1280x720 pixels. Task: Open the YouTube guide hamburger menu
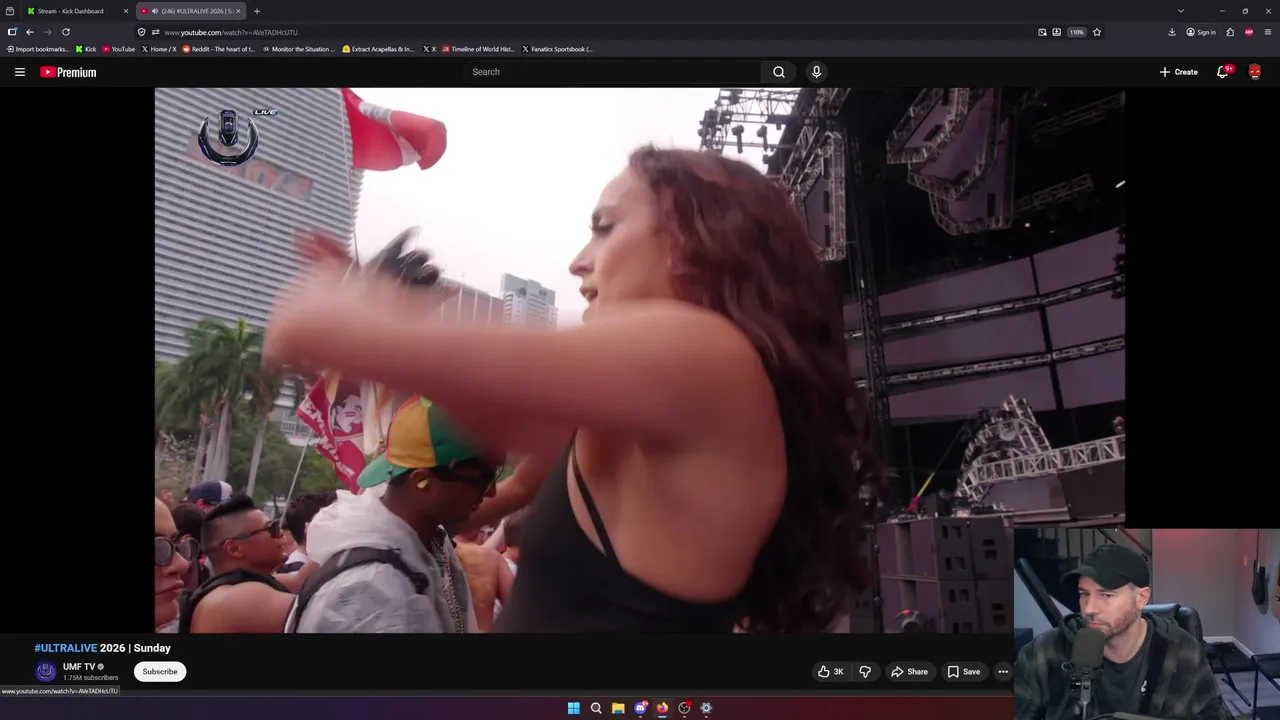(x=19, y=72)
